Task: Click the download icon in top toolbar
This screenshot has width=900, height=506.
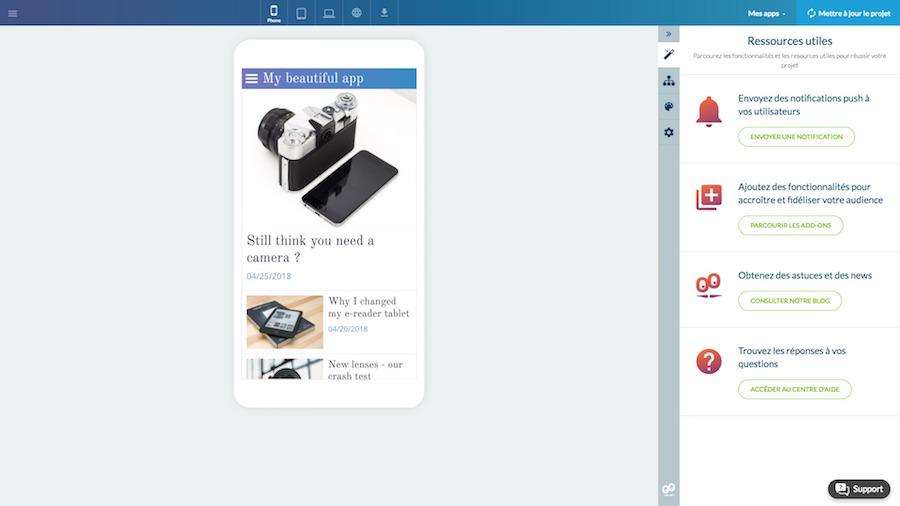Action: 384,13
